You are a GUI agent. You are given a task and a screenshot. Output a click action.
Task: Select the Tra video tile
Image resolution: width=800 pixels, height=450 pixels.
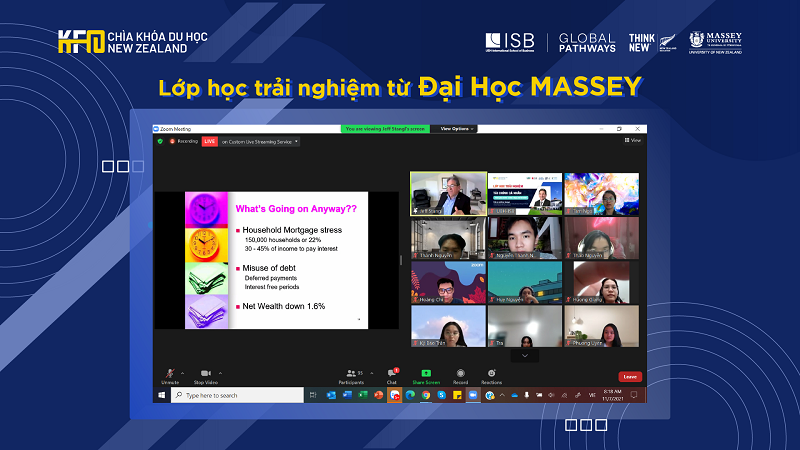[525, 326]
